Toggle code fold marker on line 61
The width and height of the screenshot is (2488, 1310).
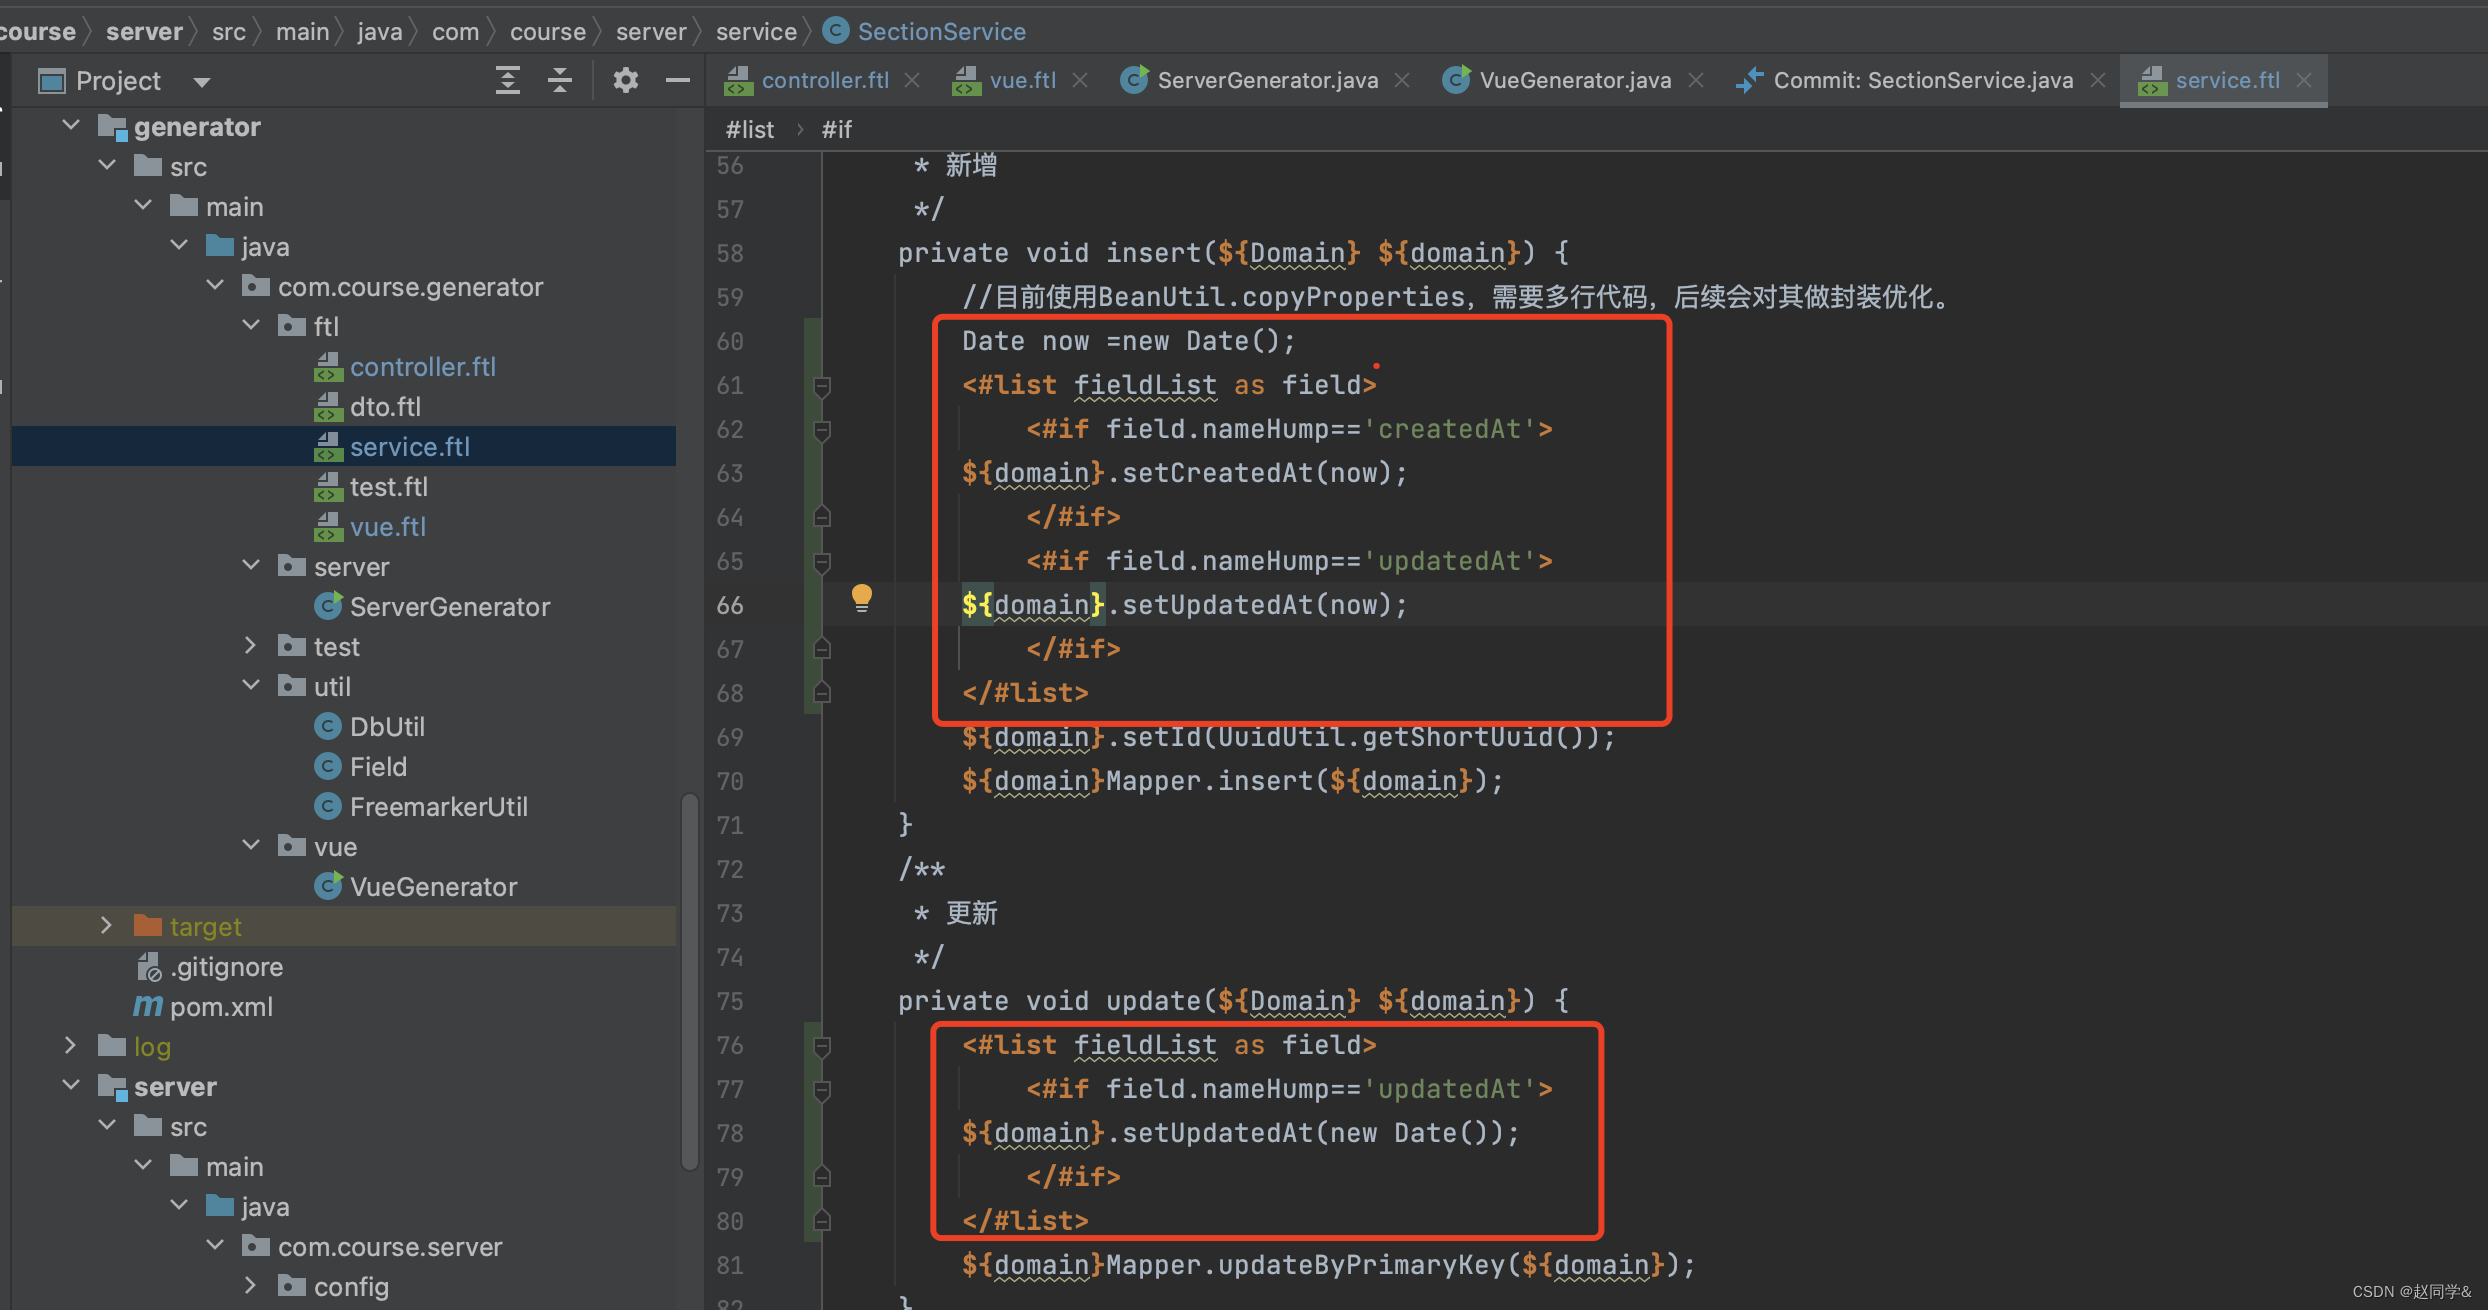[x=822, y=386]
